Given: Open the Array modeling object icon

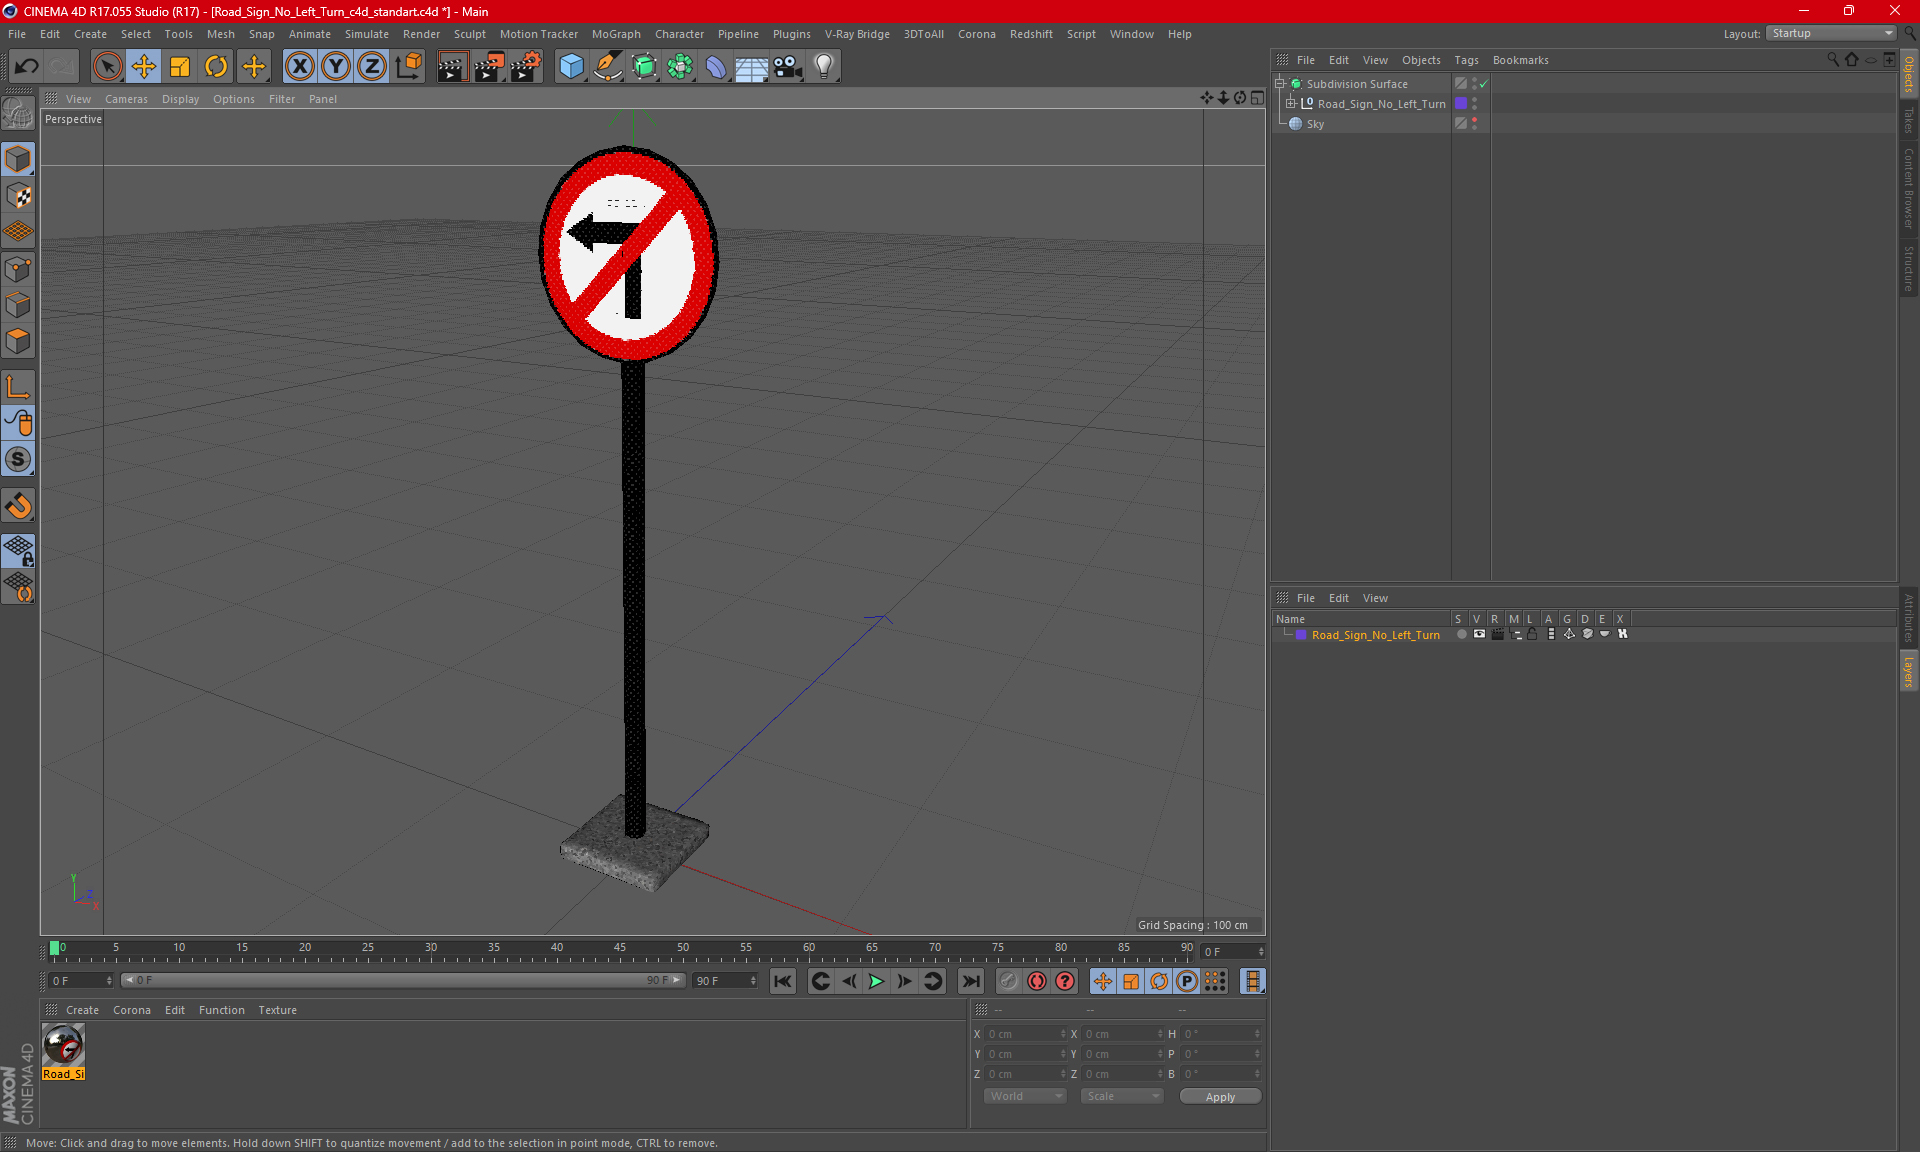Looking at the screenshot, I should click(x=680, y=67).
